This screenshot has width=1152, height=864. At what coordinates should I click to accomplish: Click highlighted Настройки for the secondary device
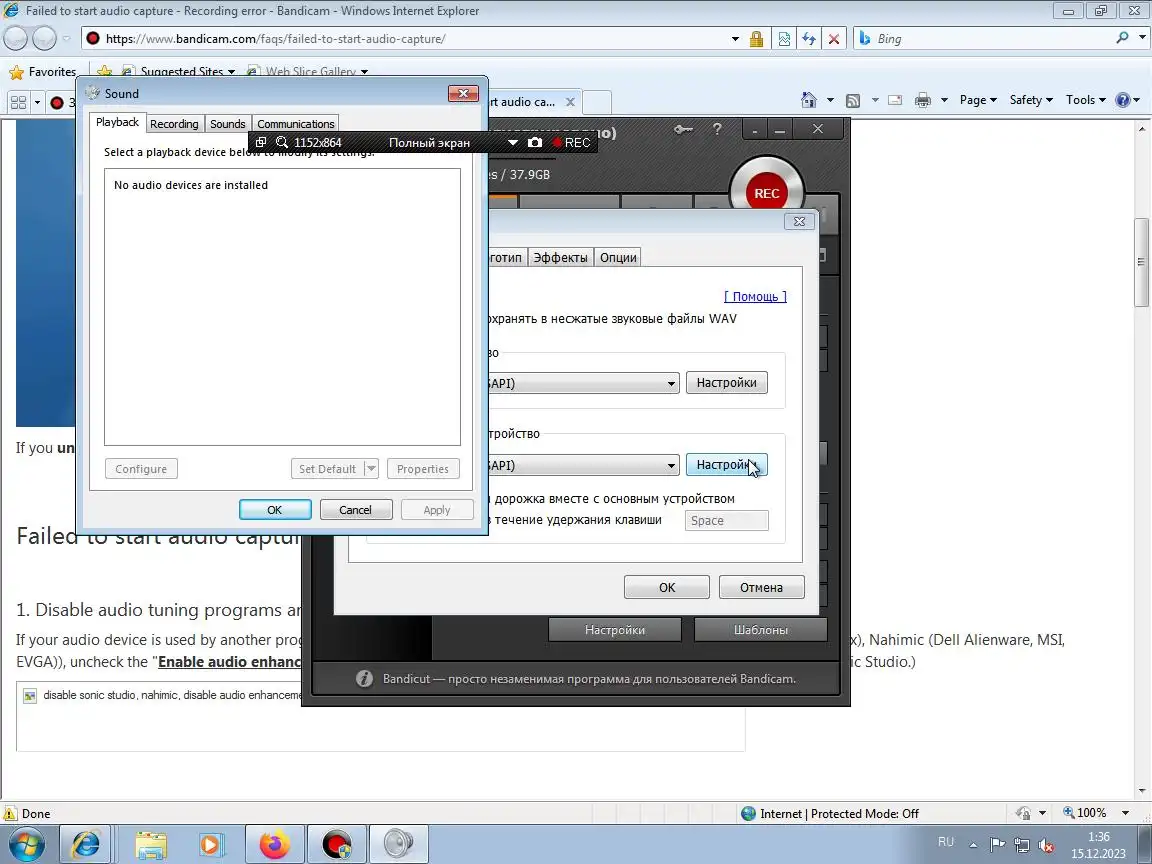point(727,465)
